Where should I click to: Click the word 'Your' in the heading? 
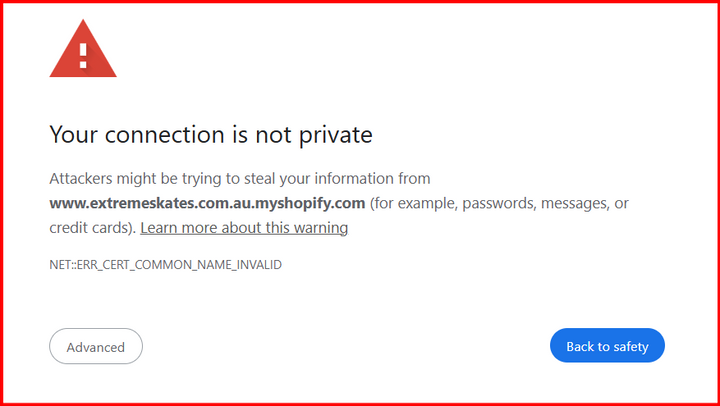(74, 134)
